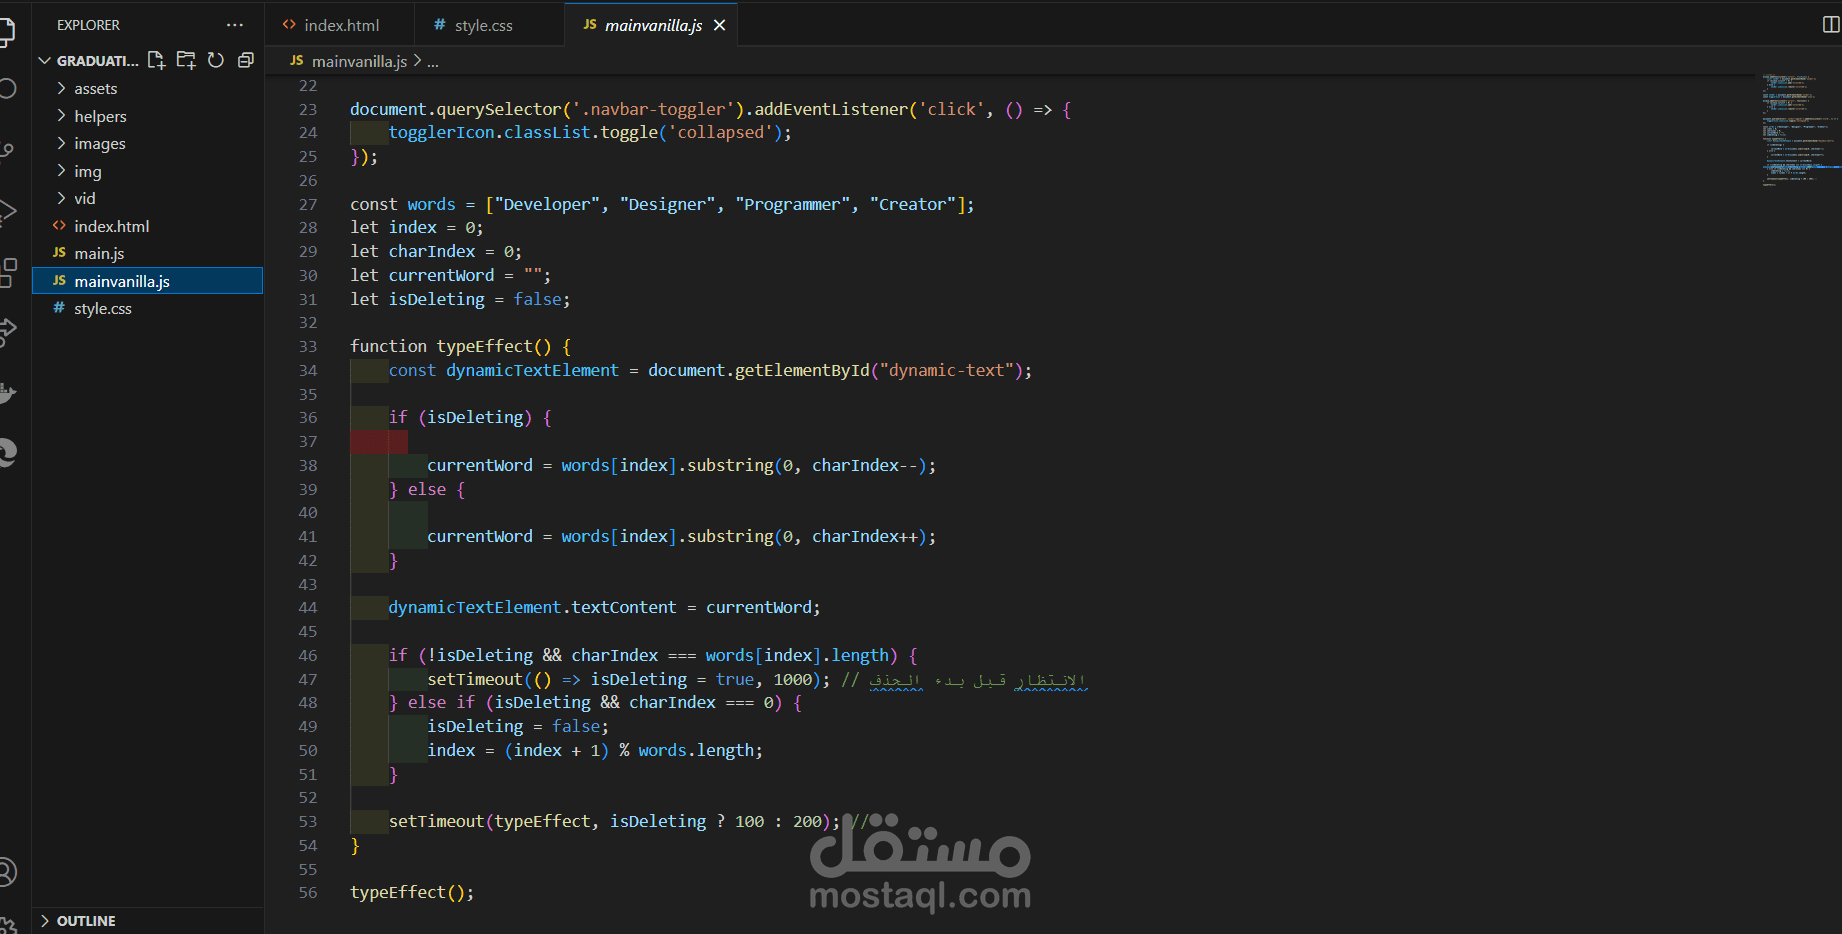Click the New Folder icon in Explorer header

tap(186, 60)
